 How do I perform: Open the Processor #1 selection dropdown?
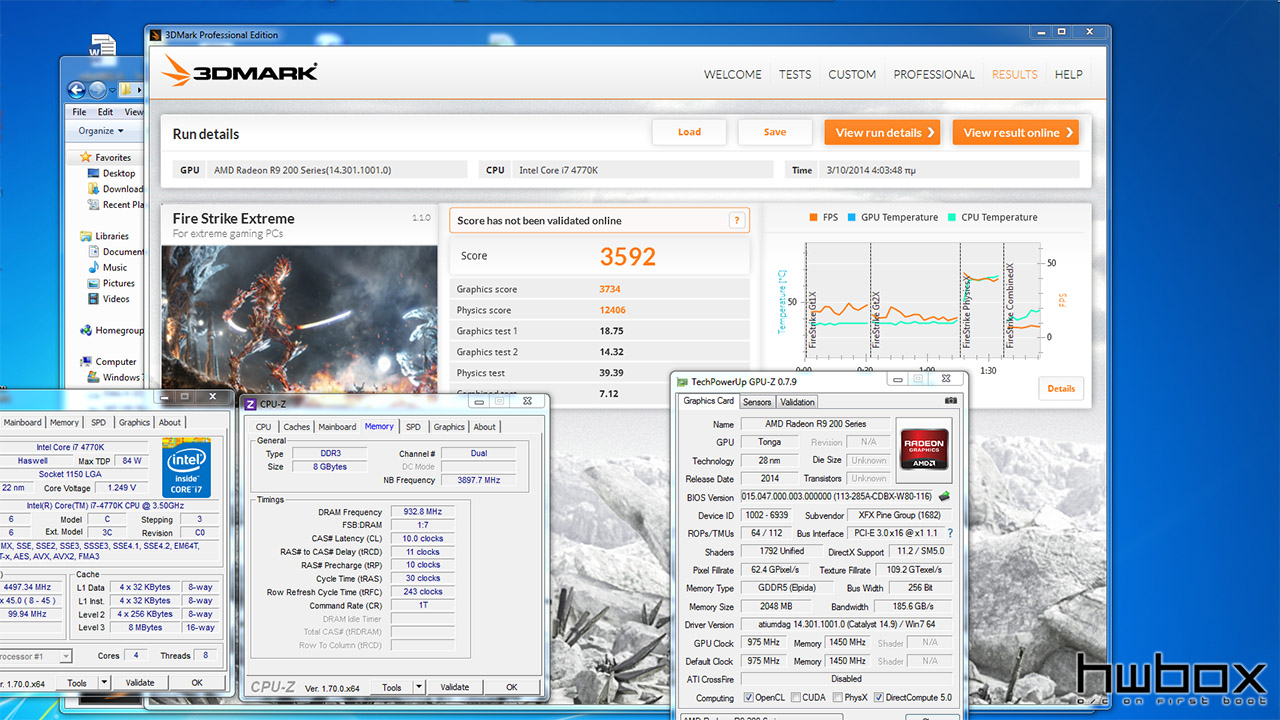[65, 656]
